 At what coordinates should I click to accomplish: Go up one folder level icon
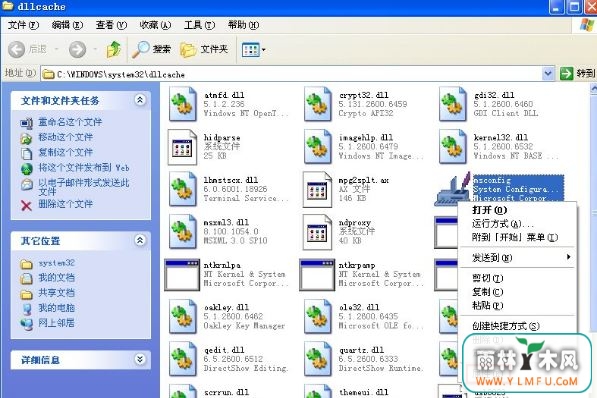[x=113, y=50]
